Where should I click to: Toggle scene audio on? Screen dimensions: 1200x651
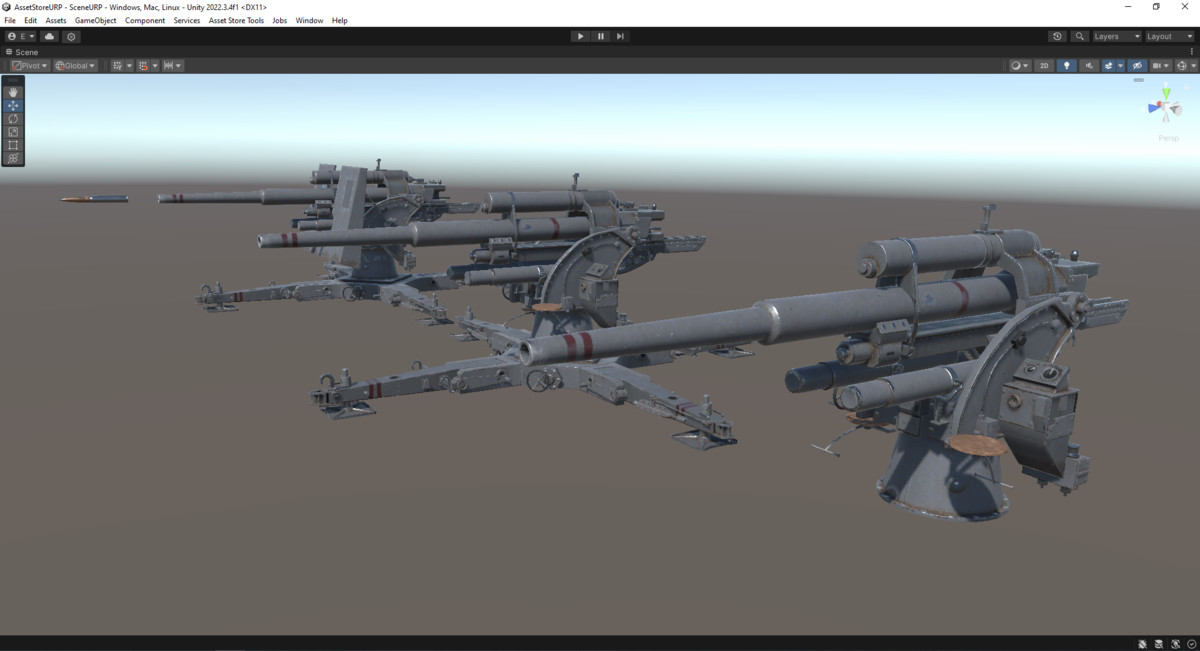coord(1089,65)
